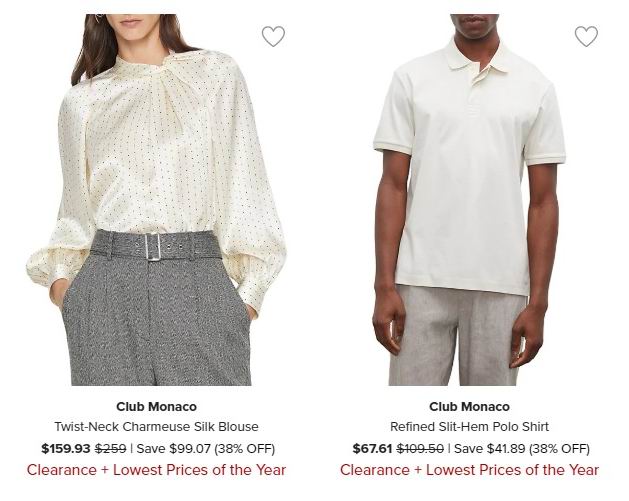The width and height of the screenshot is (629, 501).
Task: Click the linen pants in polo photo
Action: (x=457, y=337)
